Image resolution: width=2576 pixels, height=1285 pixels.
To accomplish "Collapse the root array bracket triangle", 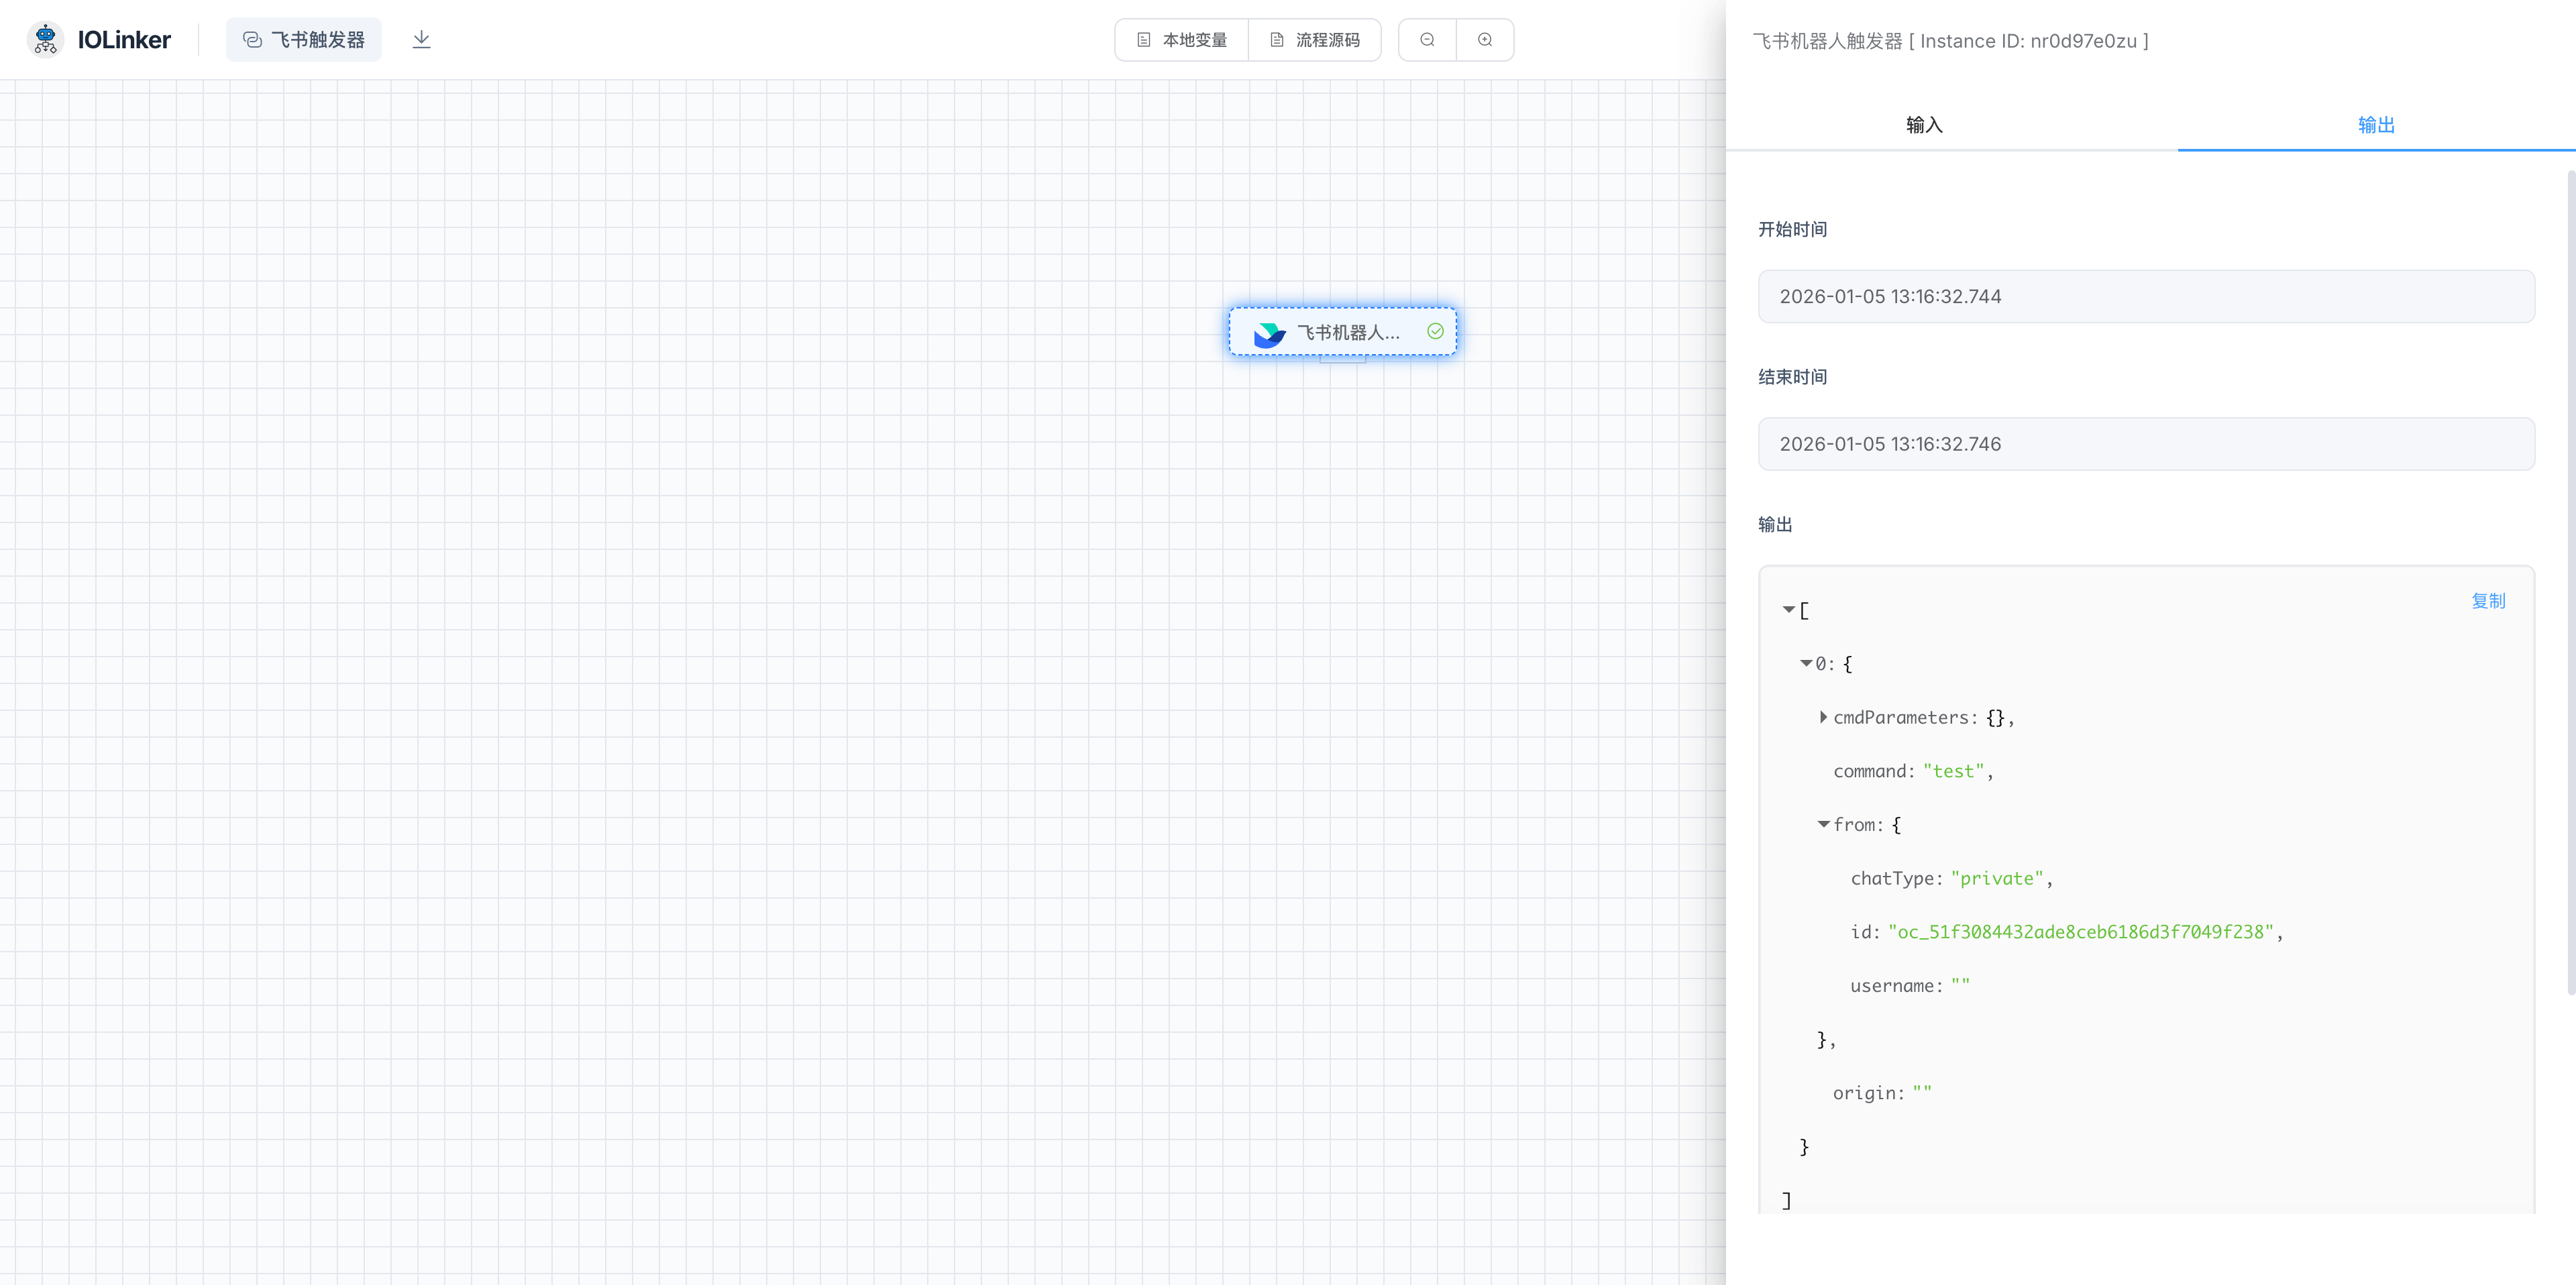I will [1788, 609].
